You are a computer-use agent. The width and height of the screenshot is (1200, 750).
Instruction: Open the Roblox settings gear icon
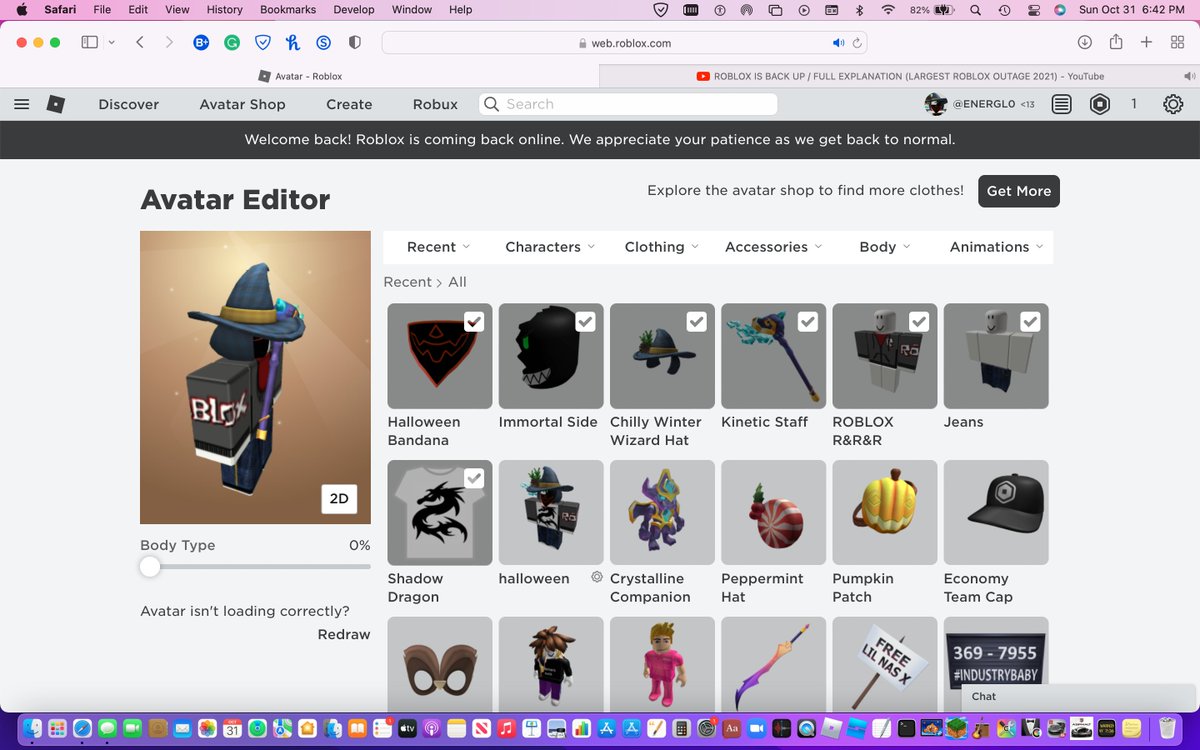(x=1173, y=104)
